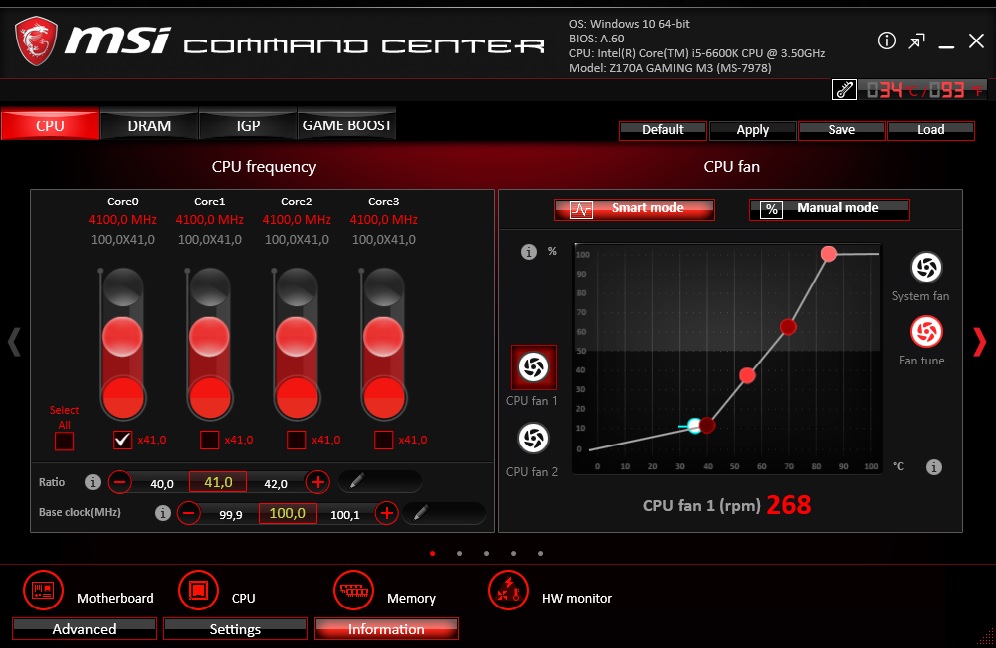The image size is (996, 648).
Task: Select fan curve point near 70°C
Action: click(788, 327)
